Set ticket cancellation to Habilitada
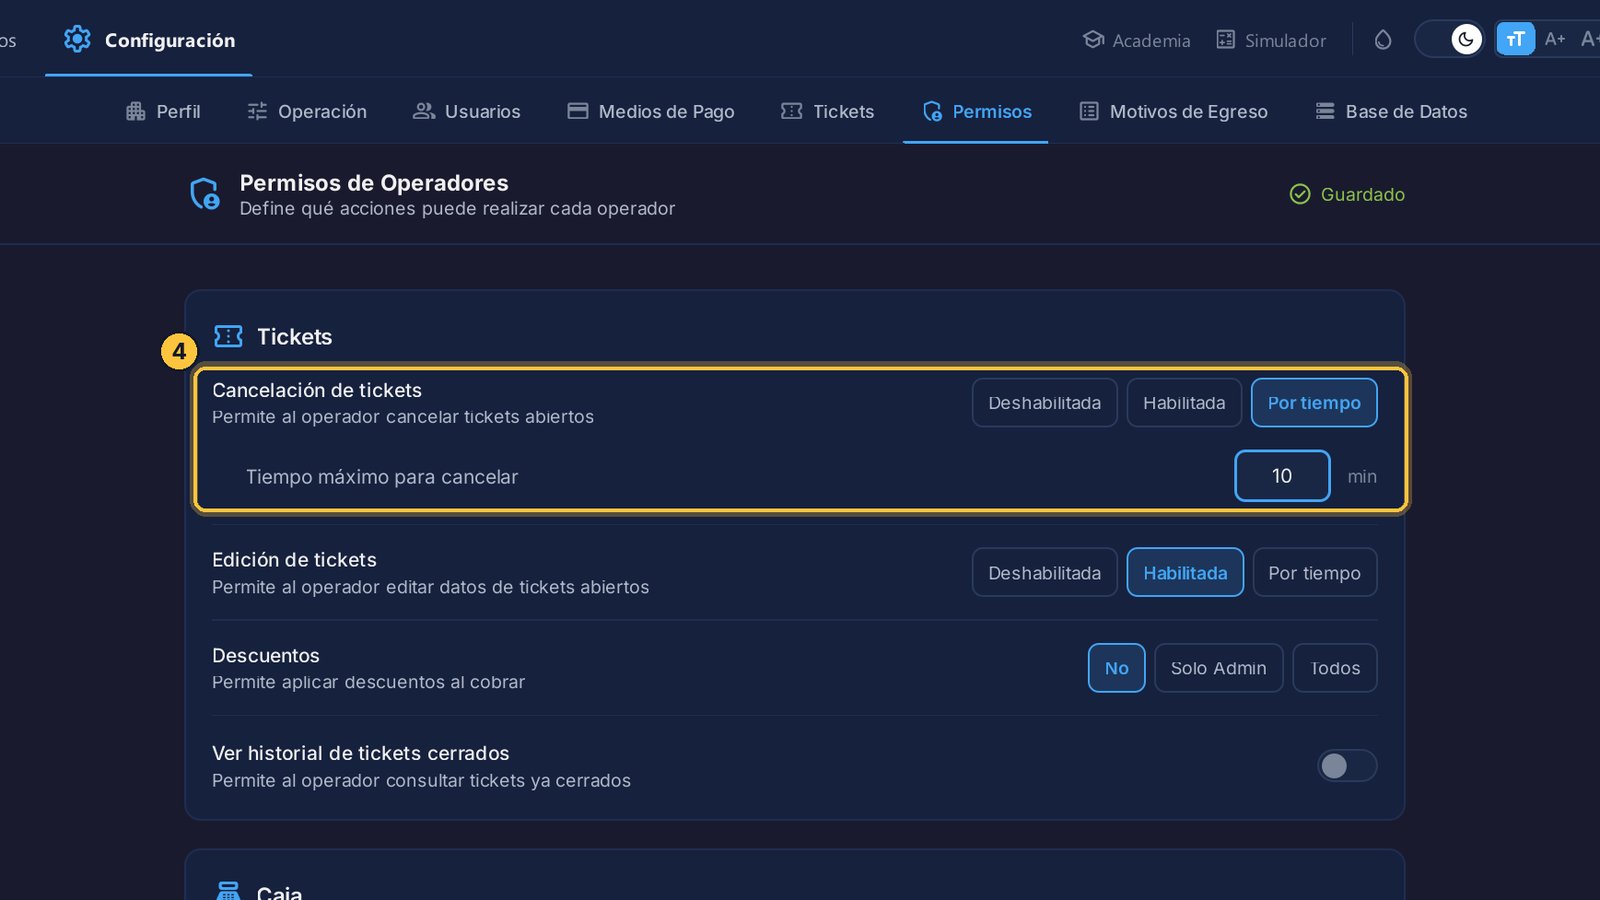Viewport: 1600px width, 900px height. click(x=1184, y=403)
